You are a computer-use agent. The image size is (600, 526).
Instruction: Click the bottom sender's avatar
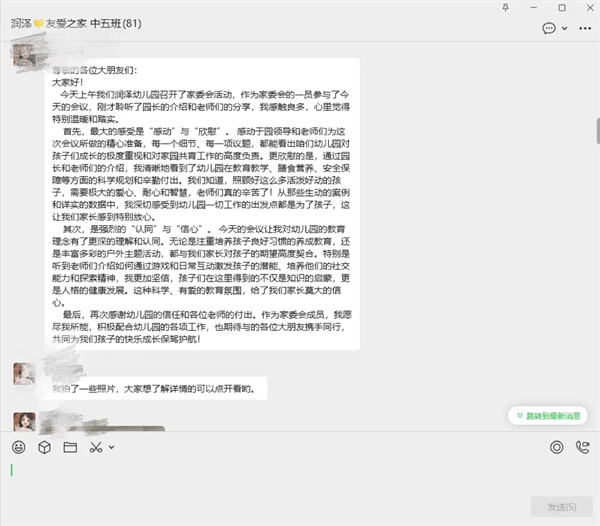25,422
